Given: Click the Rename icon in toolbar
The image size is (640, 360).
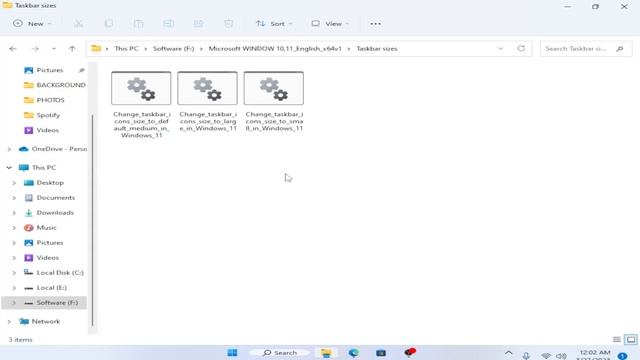Looking at the screenshot, I should point(169,24).
